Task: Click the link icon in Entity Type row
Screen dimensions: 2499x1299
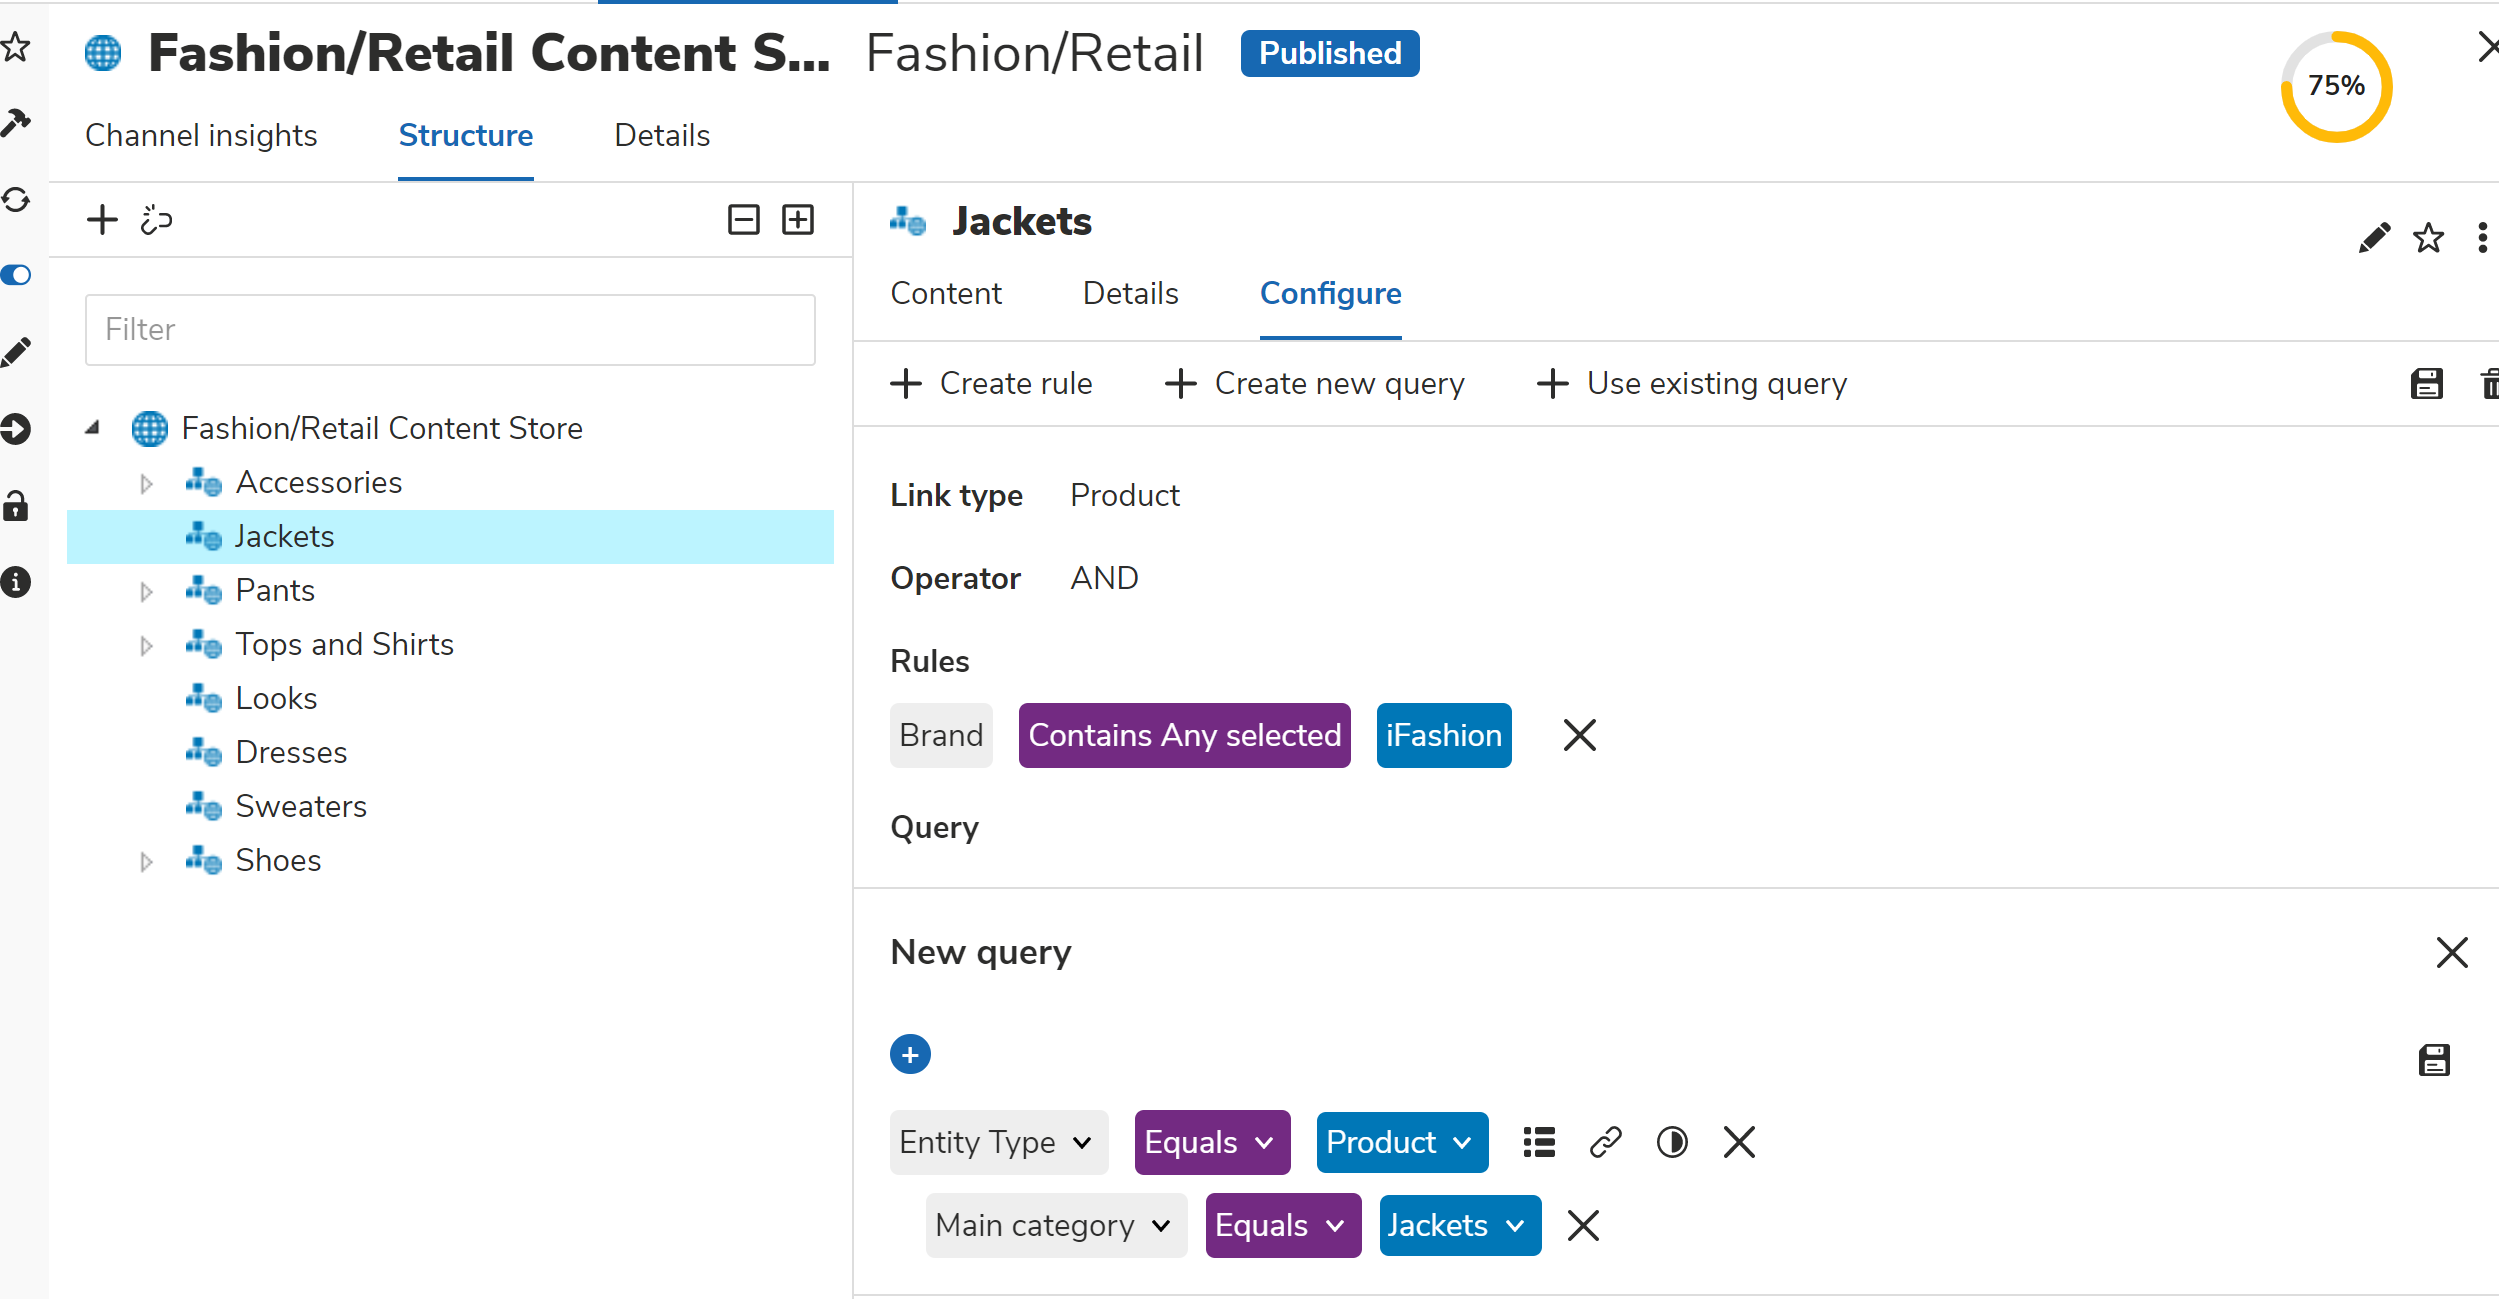Action: [1605, 1142]
